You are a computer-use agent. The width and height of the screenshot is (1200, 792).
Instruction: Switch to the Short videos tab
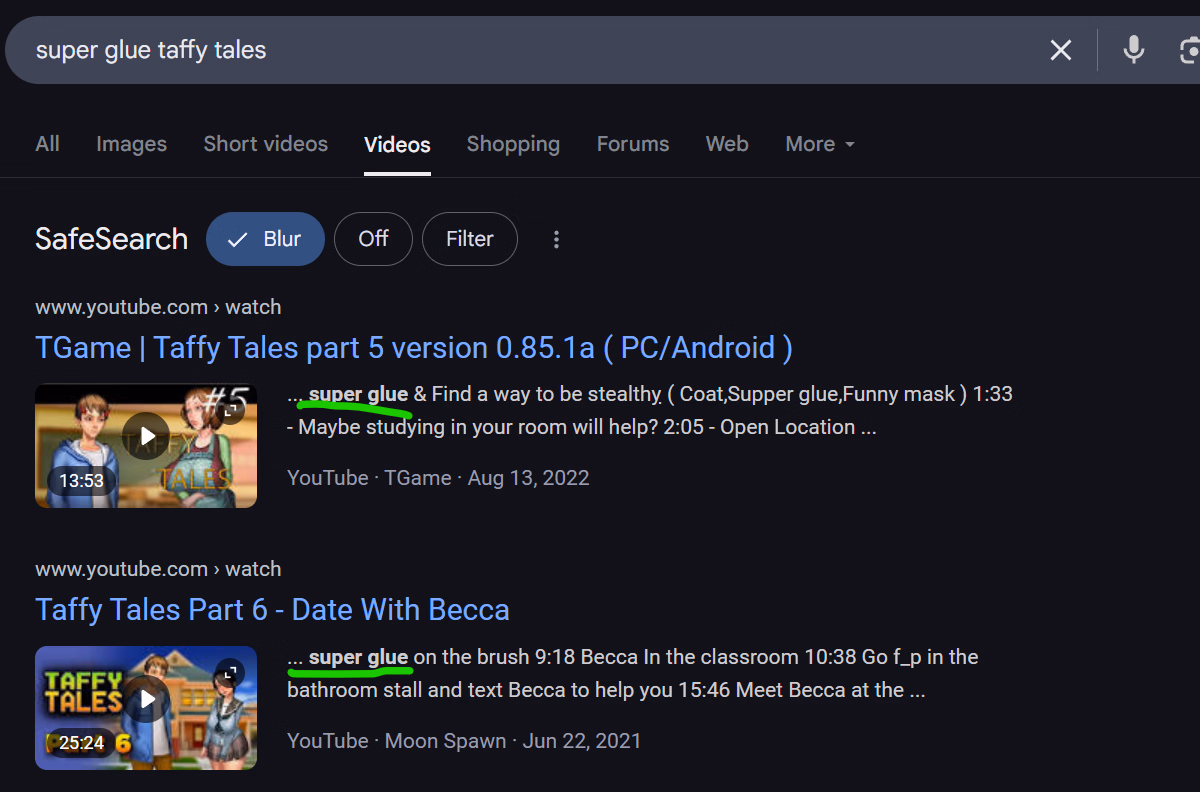(x=266, y=144)
